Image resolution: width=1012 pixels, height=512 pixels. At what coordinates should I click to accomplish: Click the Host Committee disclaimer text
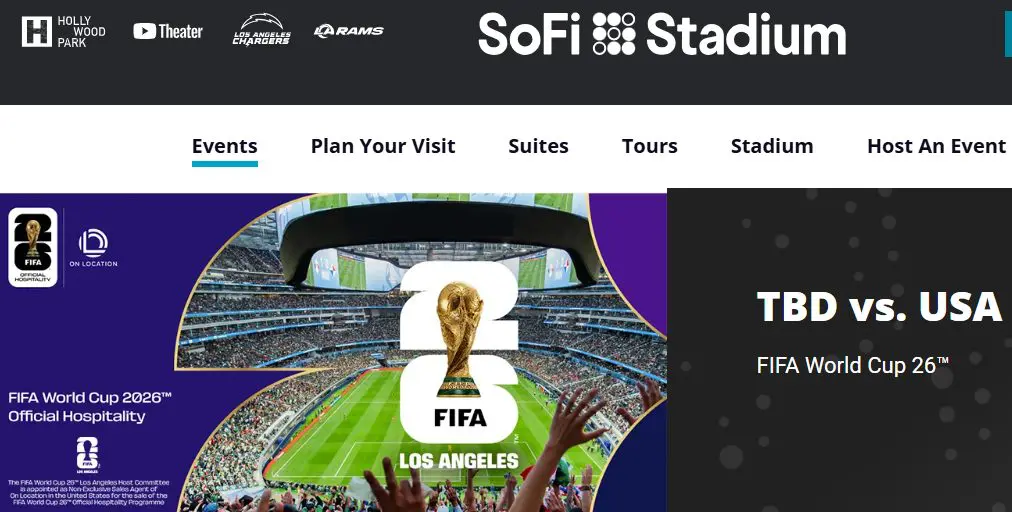(90, 494)
